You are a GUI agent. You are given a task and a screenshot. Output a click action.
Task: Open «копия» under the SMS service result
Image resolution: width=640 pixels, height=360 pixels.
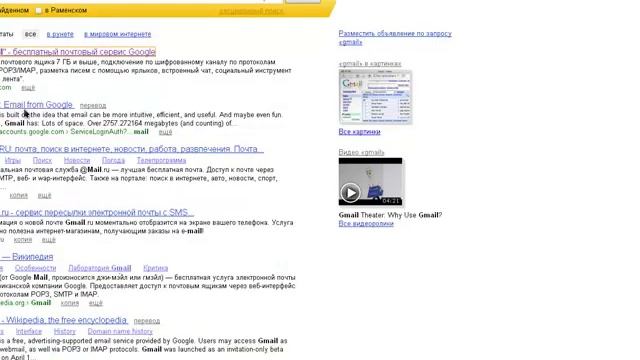pos(23,240)
